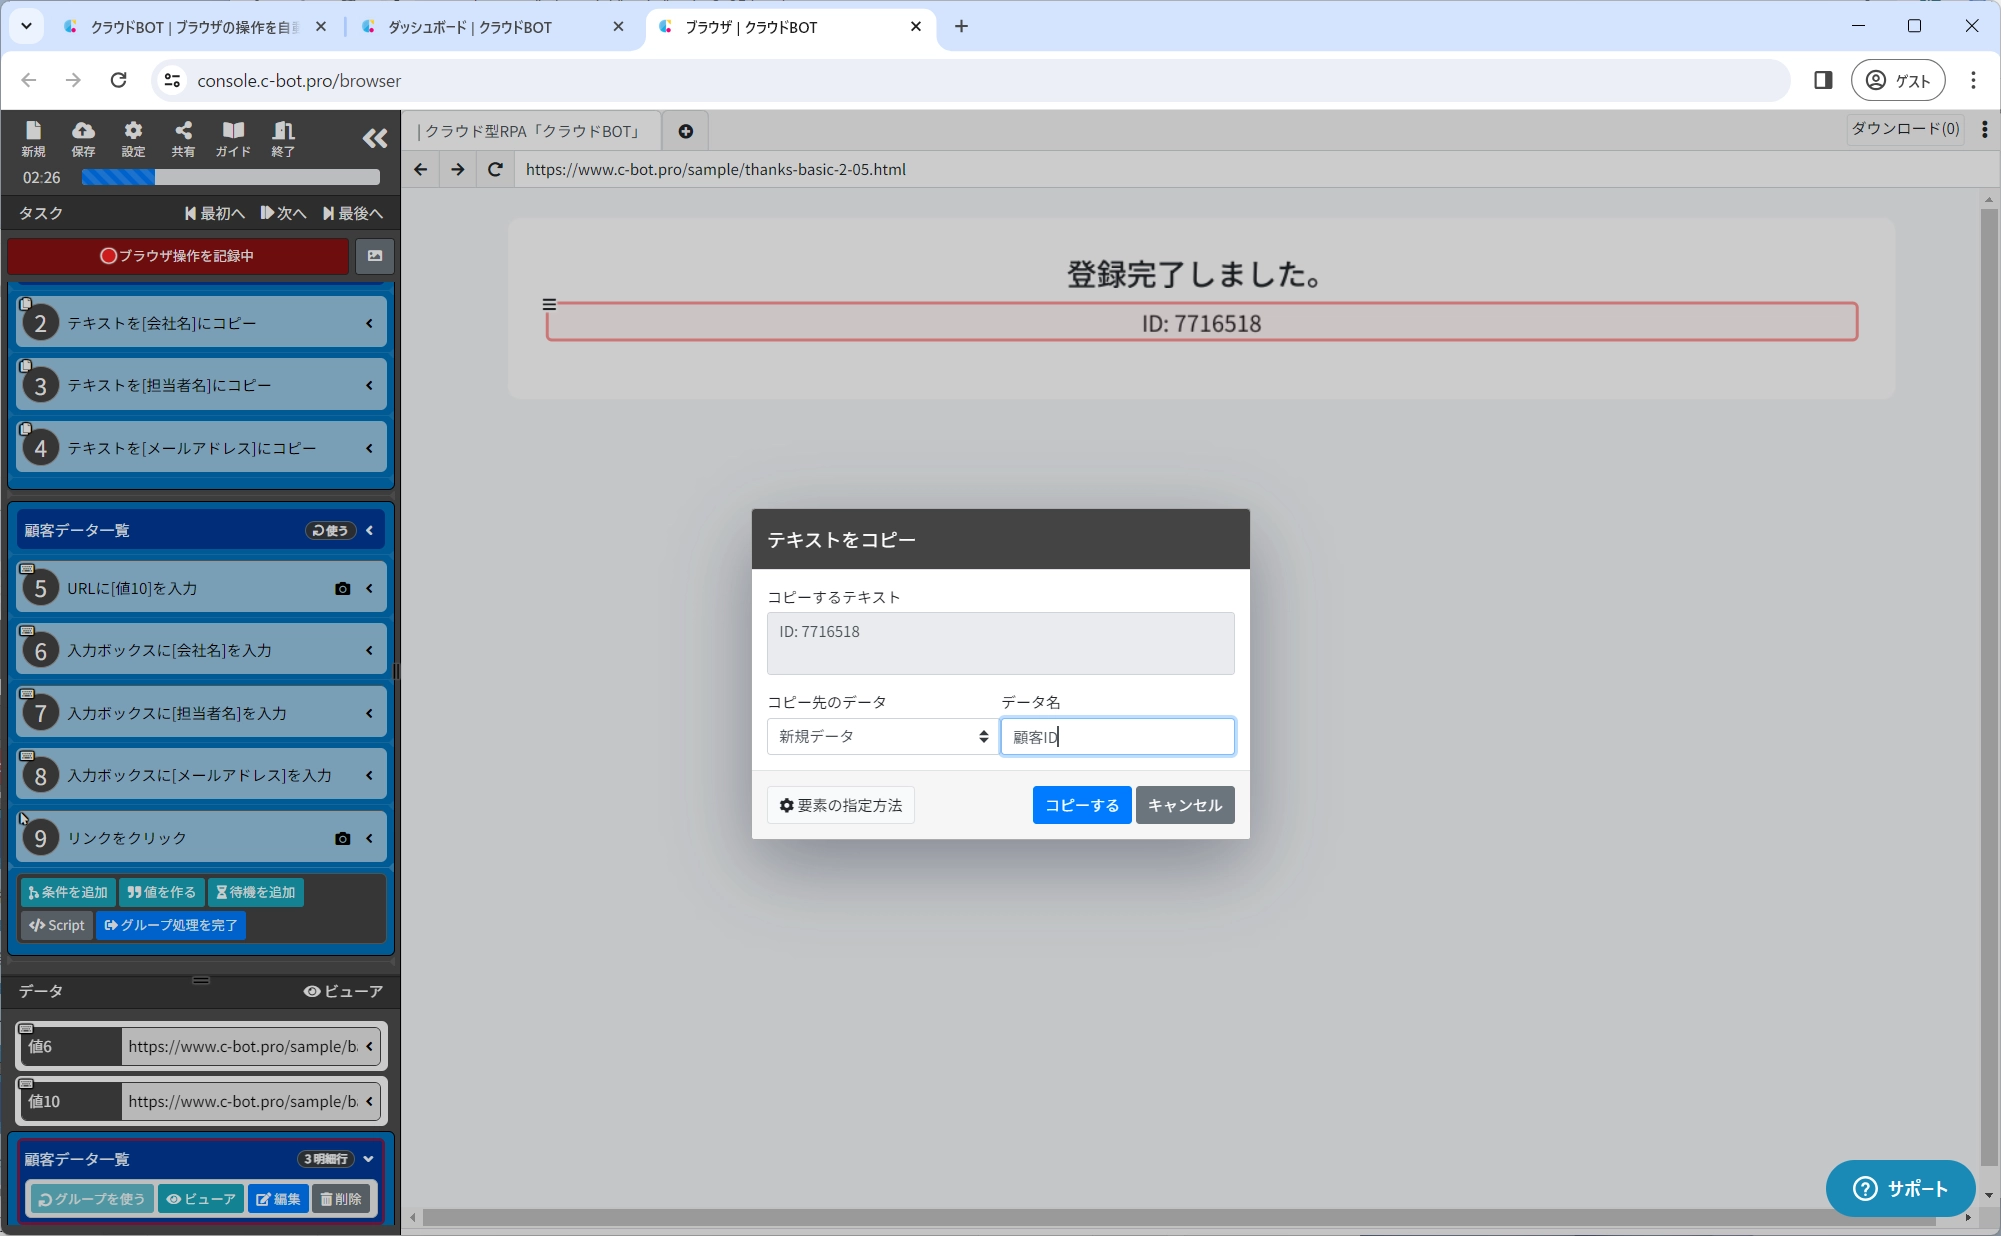The height and width of the screenshot is (1236, 2001).
Task: Collapse sidebar with double-chevron icon
Action: point(375,139)
